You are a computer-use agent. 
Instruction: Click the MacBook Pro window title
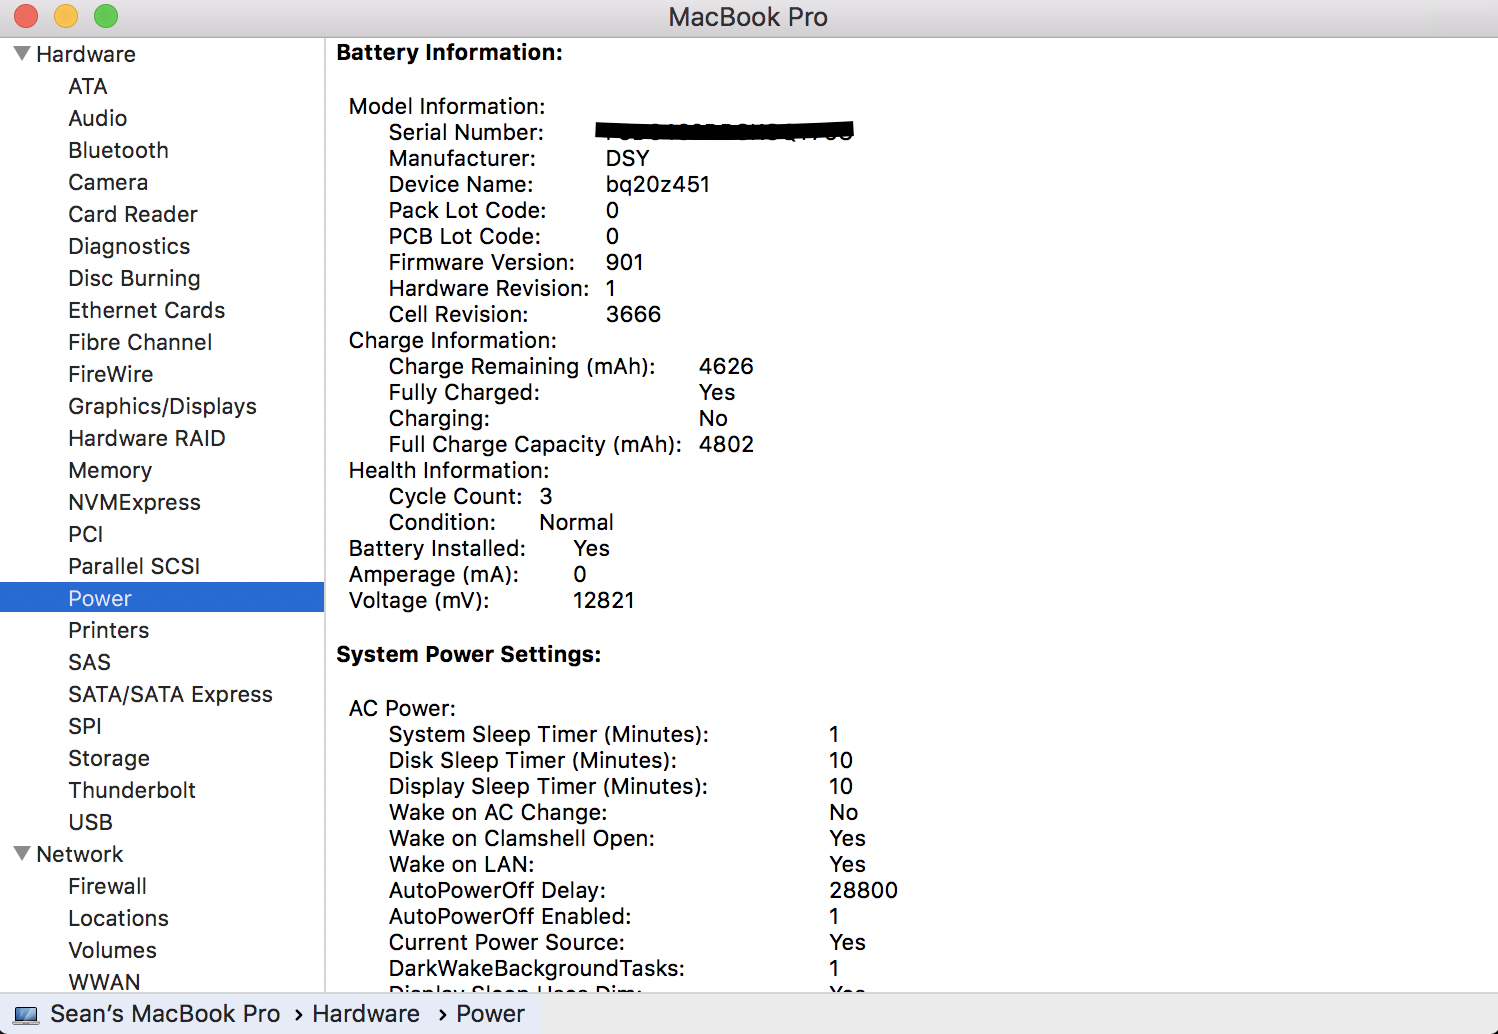pos(748,17)
